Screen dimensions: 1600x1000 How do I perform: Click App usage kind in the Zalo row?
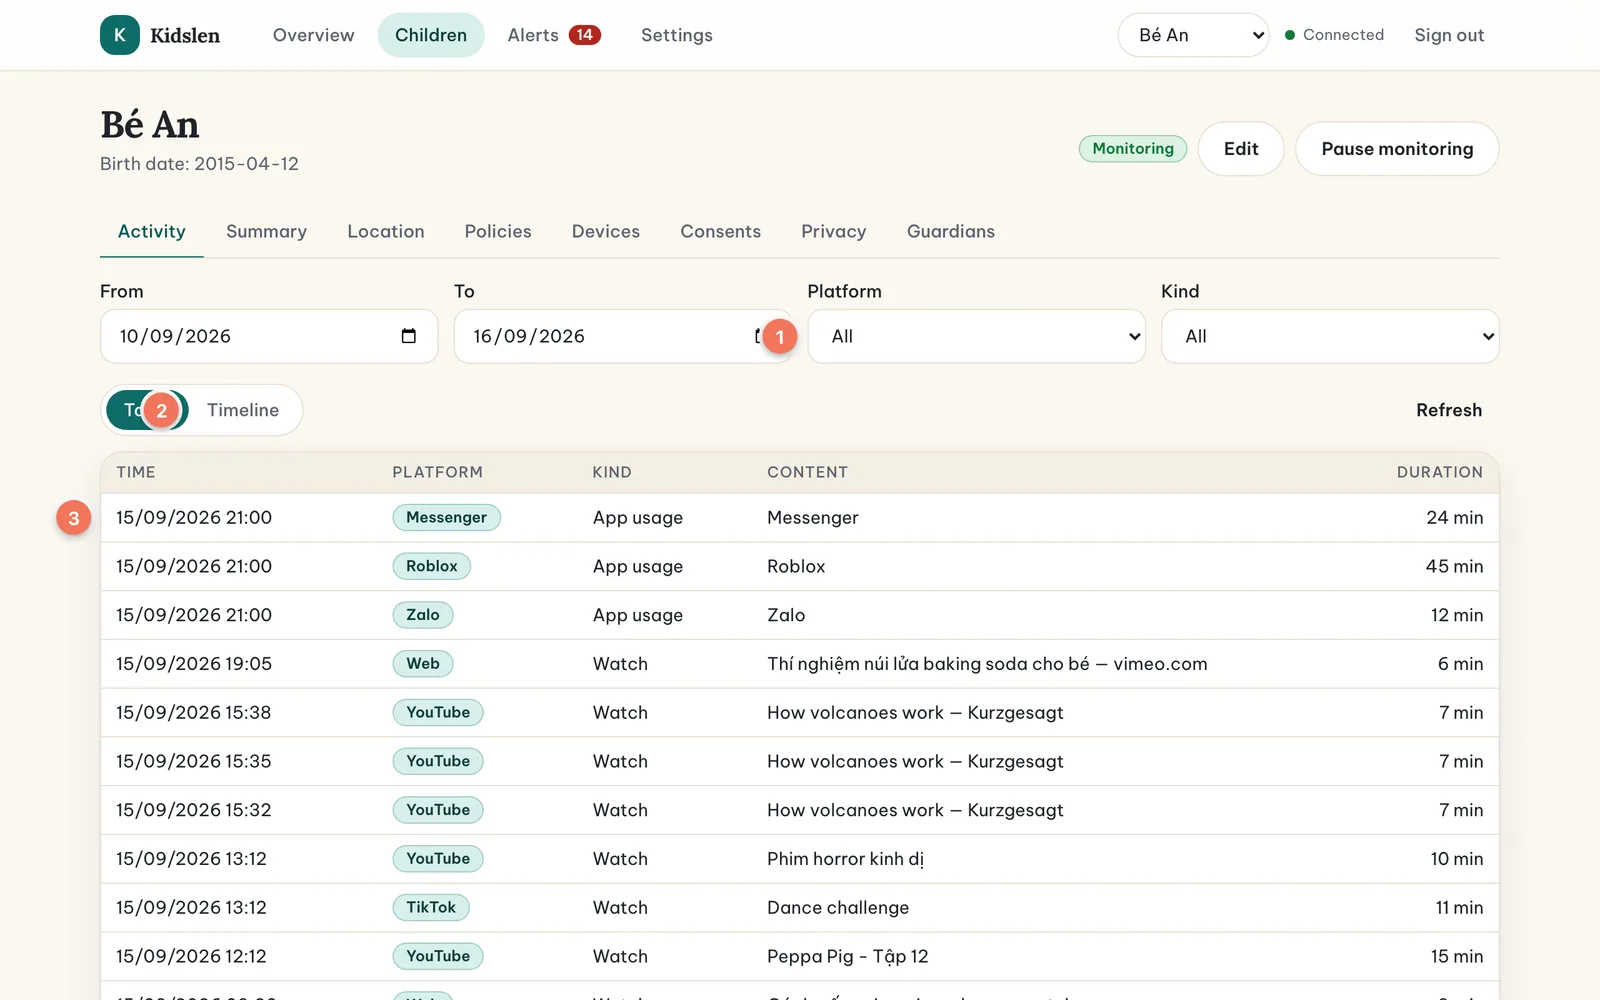[638, 615]
